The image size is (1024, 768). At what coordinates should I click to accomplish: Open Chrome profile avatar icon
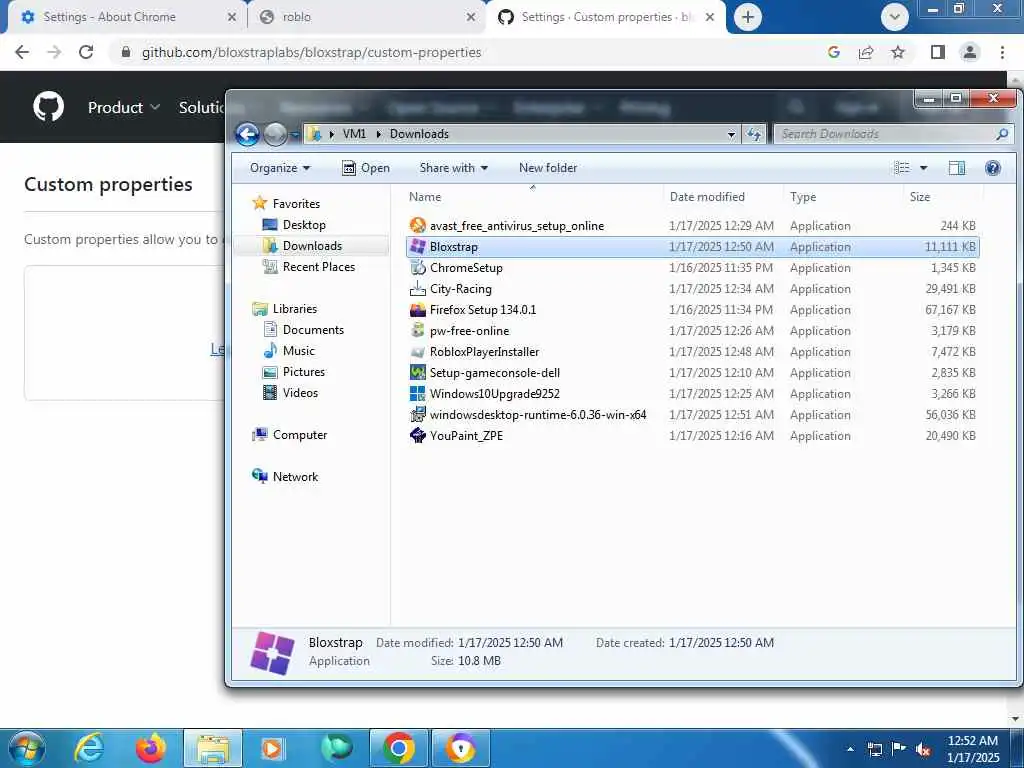coord(970,52)
